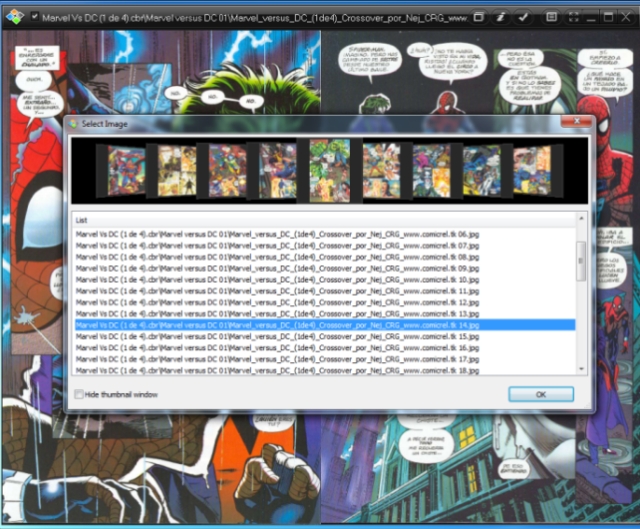Click the list panel icon in title bar
The height and width of the screenshot is (529, 640).
[551, 17]
